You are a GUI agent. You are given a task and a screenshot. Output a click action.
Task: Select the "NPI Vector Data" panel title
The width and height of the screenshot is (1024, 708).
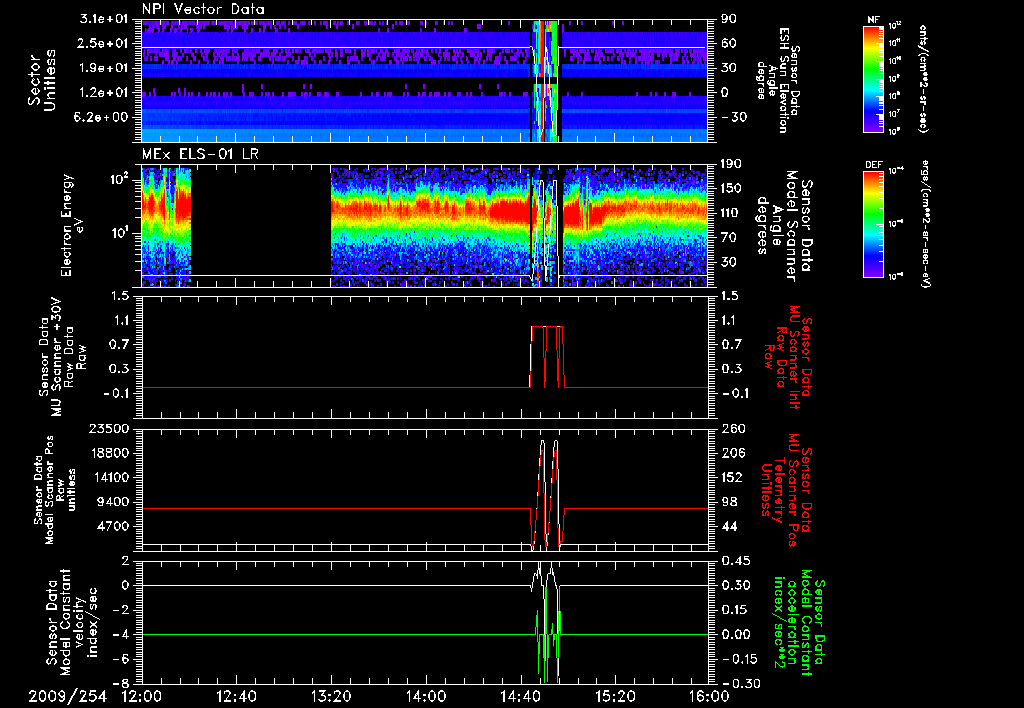(x=203, y=9)
